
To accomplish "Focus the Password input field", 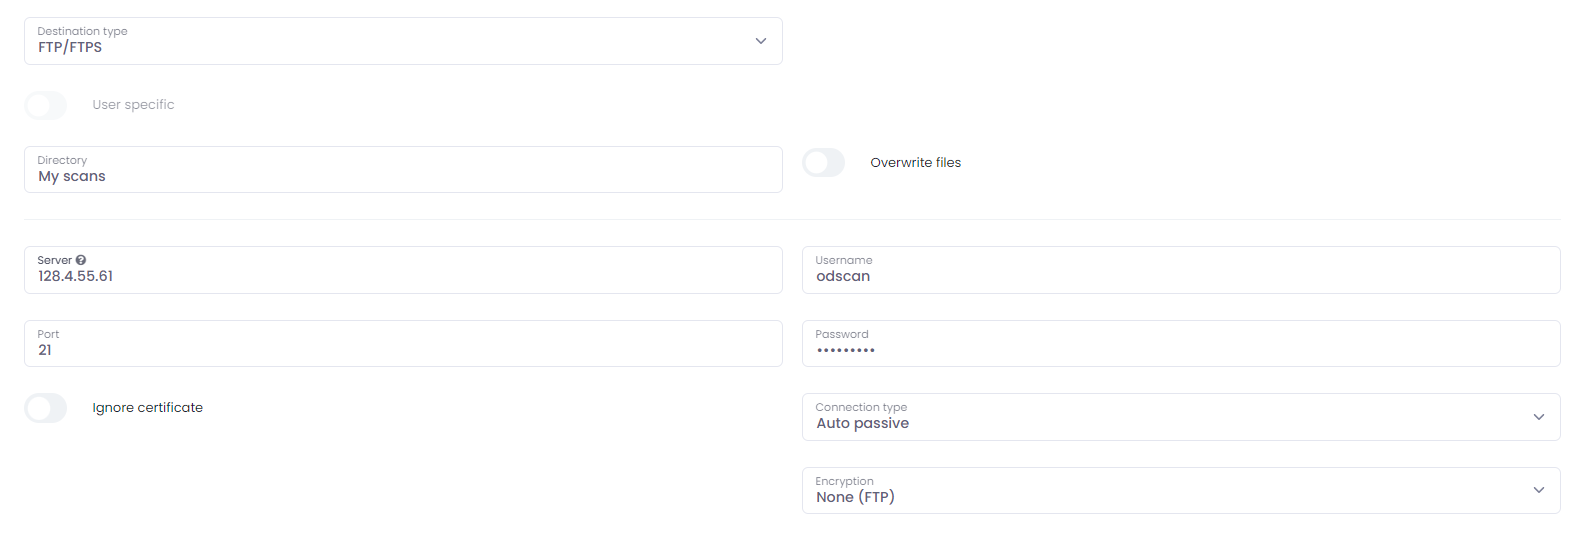I will click(x=1181, y=344).
